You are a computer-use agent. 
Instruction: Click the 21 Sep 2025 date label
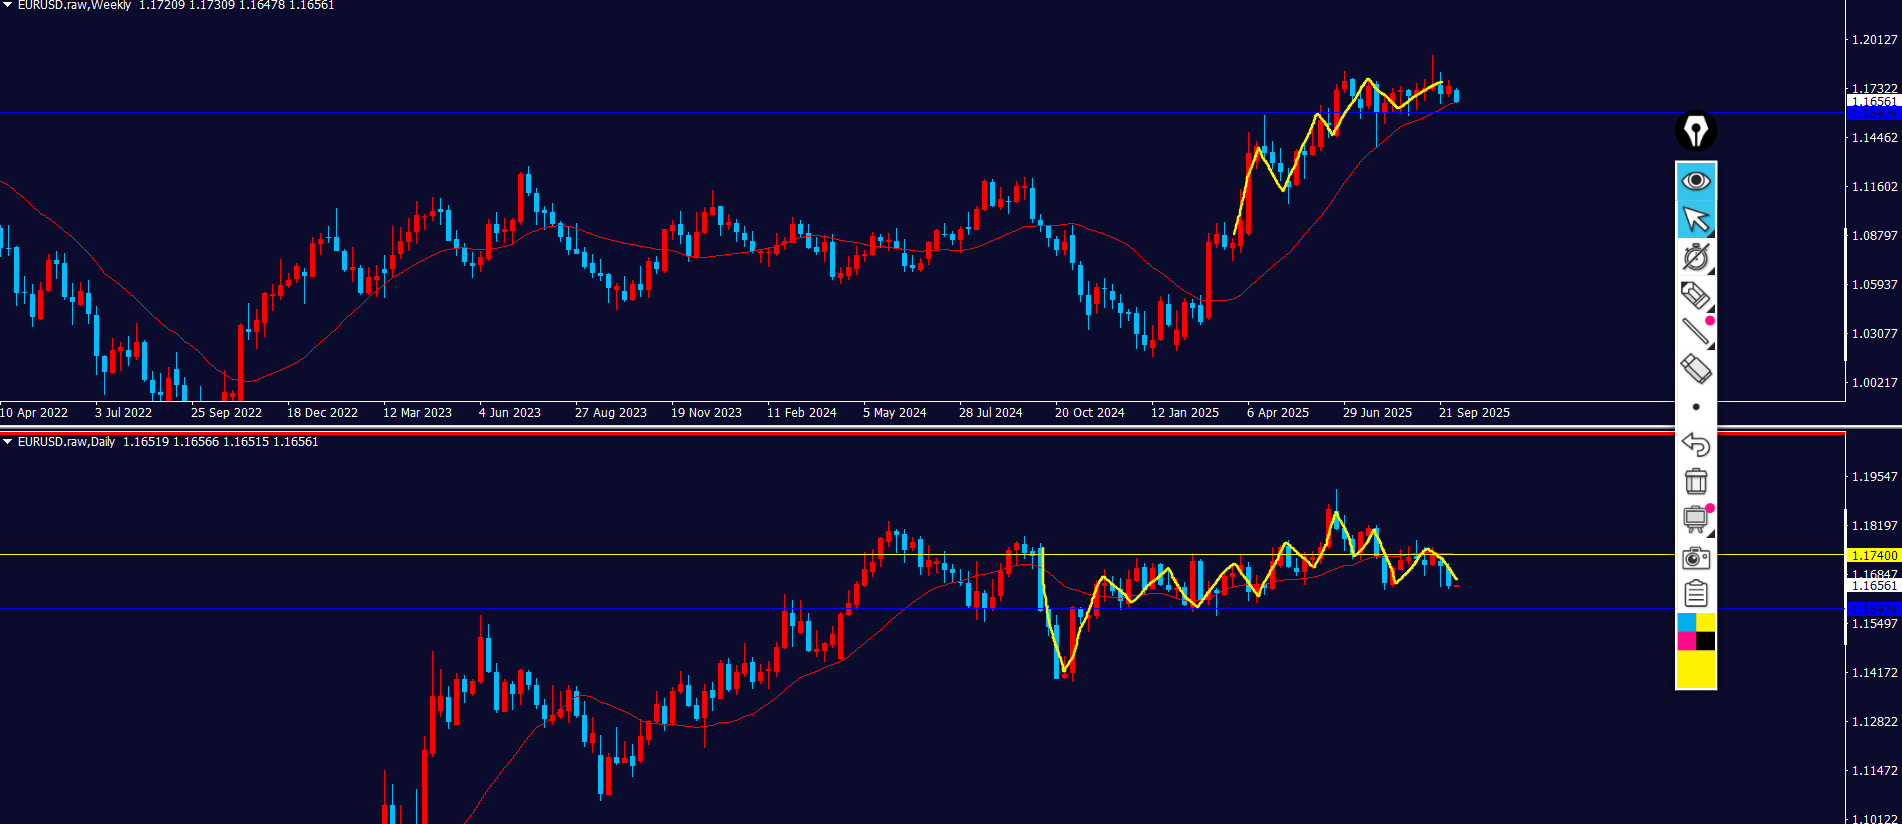click(1473, 412)
